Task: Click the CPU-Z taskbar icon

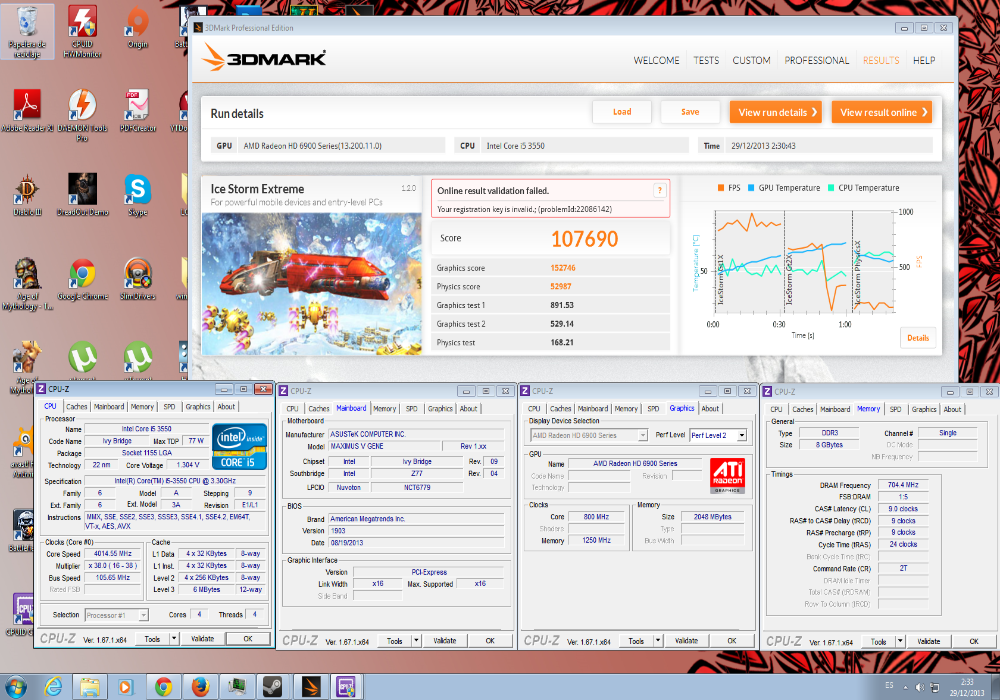Action: click(346, 687)
